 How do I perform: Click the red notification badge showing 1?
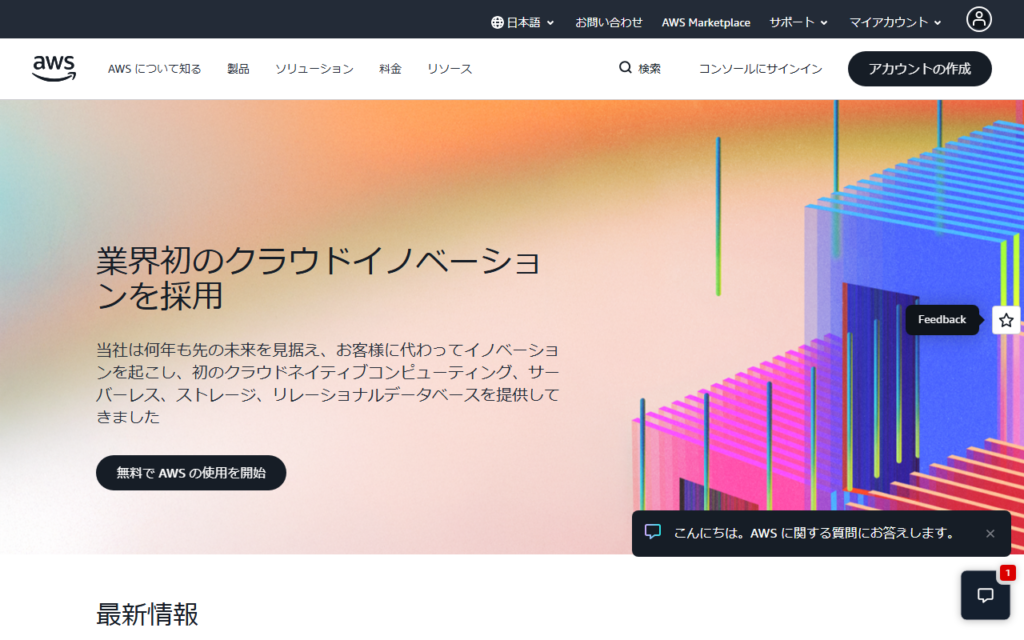click(1007, 573)
